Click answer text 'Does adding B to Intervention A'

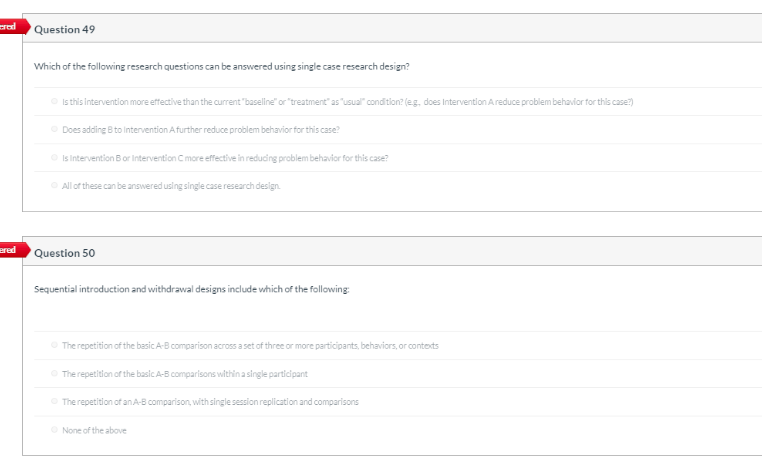pyautogui.click(x=201, y=130)
